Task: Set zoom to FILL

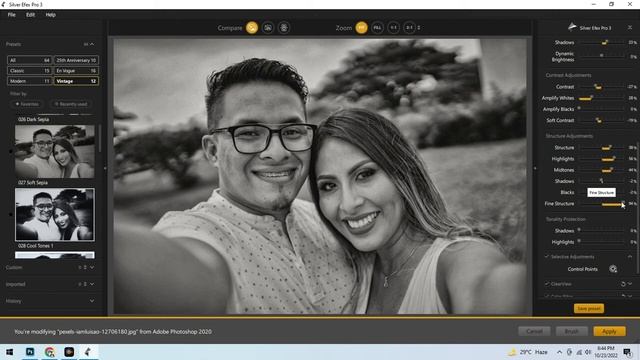Action: tap(378, 28)
